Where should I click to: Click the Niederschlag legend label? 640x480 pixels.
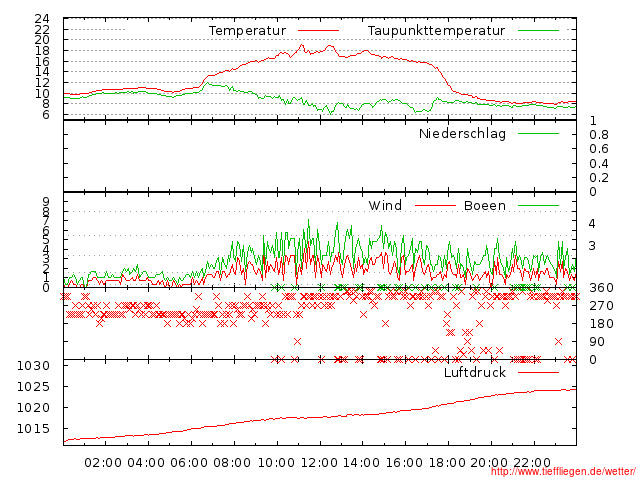coord(462,133)
